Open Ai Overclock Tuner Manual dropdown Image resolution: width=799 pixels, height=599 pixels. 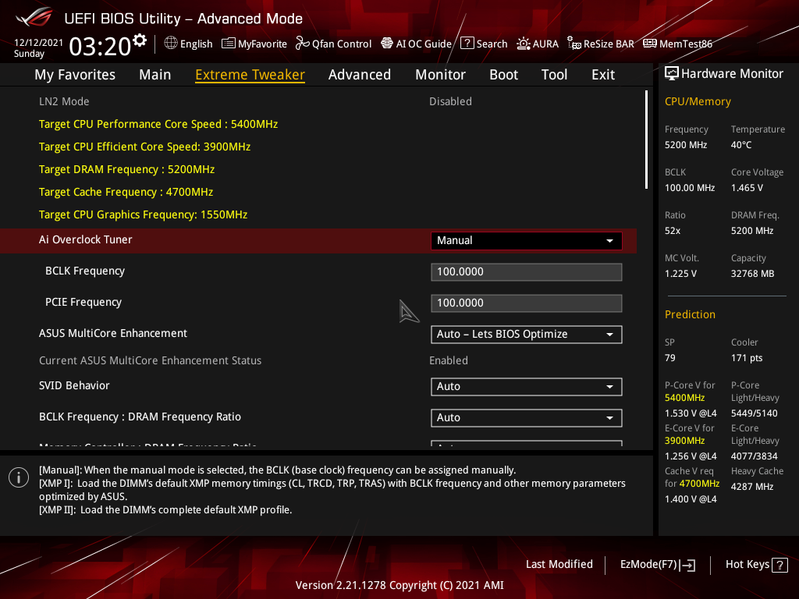pos(526,240)
